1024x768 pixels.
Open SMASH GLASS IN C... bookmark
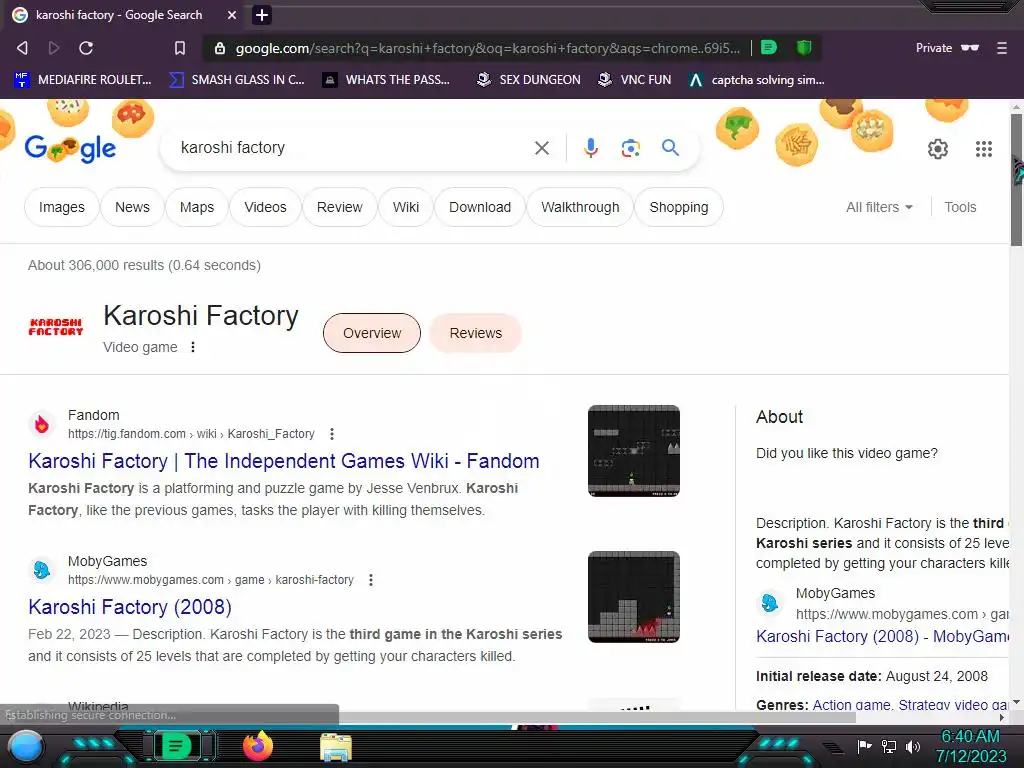237,80
